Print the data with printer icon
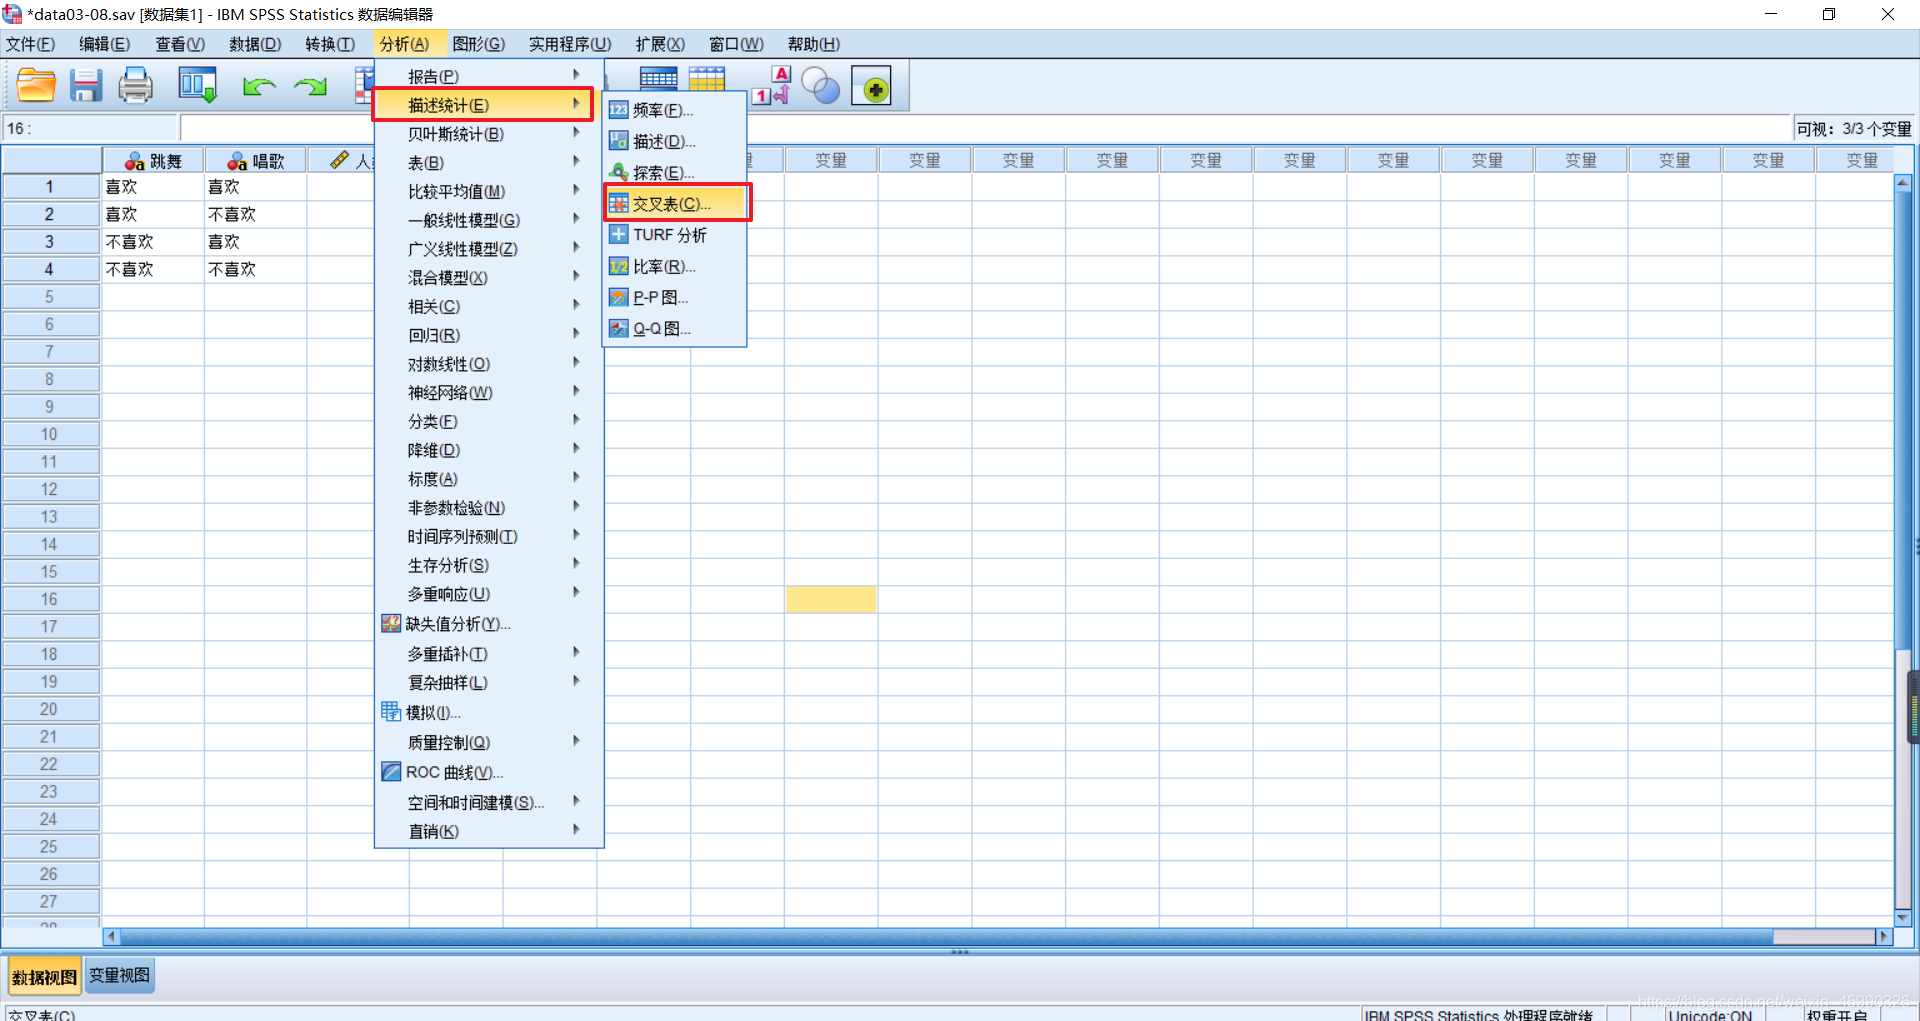 (136, 86)
